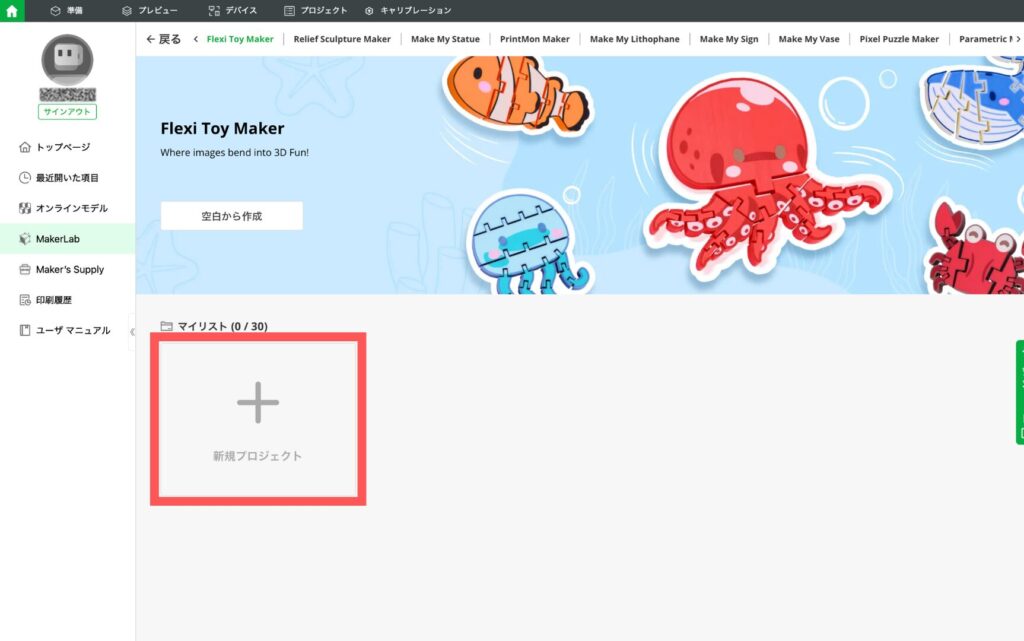This screenshot has height=641, width=1024.
Task: Select the Make My Sign tab
Action: [x=729, y=39]
